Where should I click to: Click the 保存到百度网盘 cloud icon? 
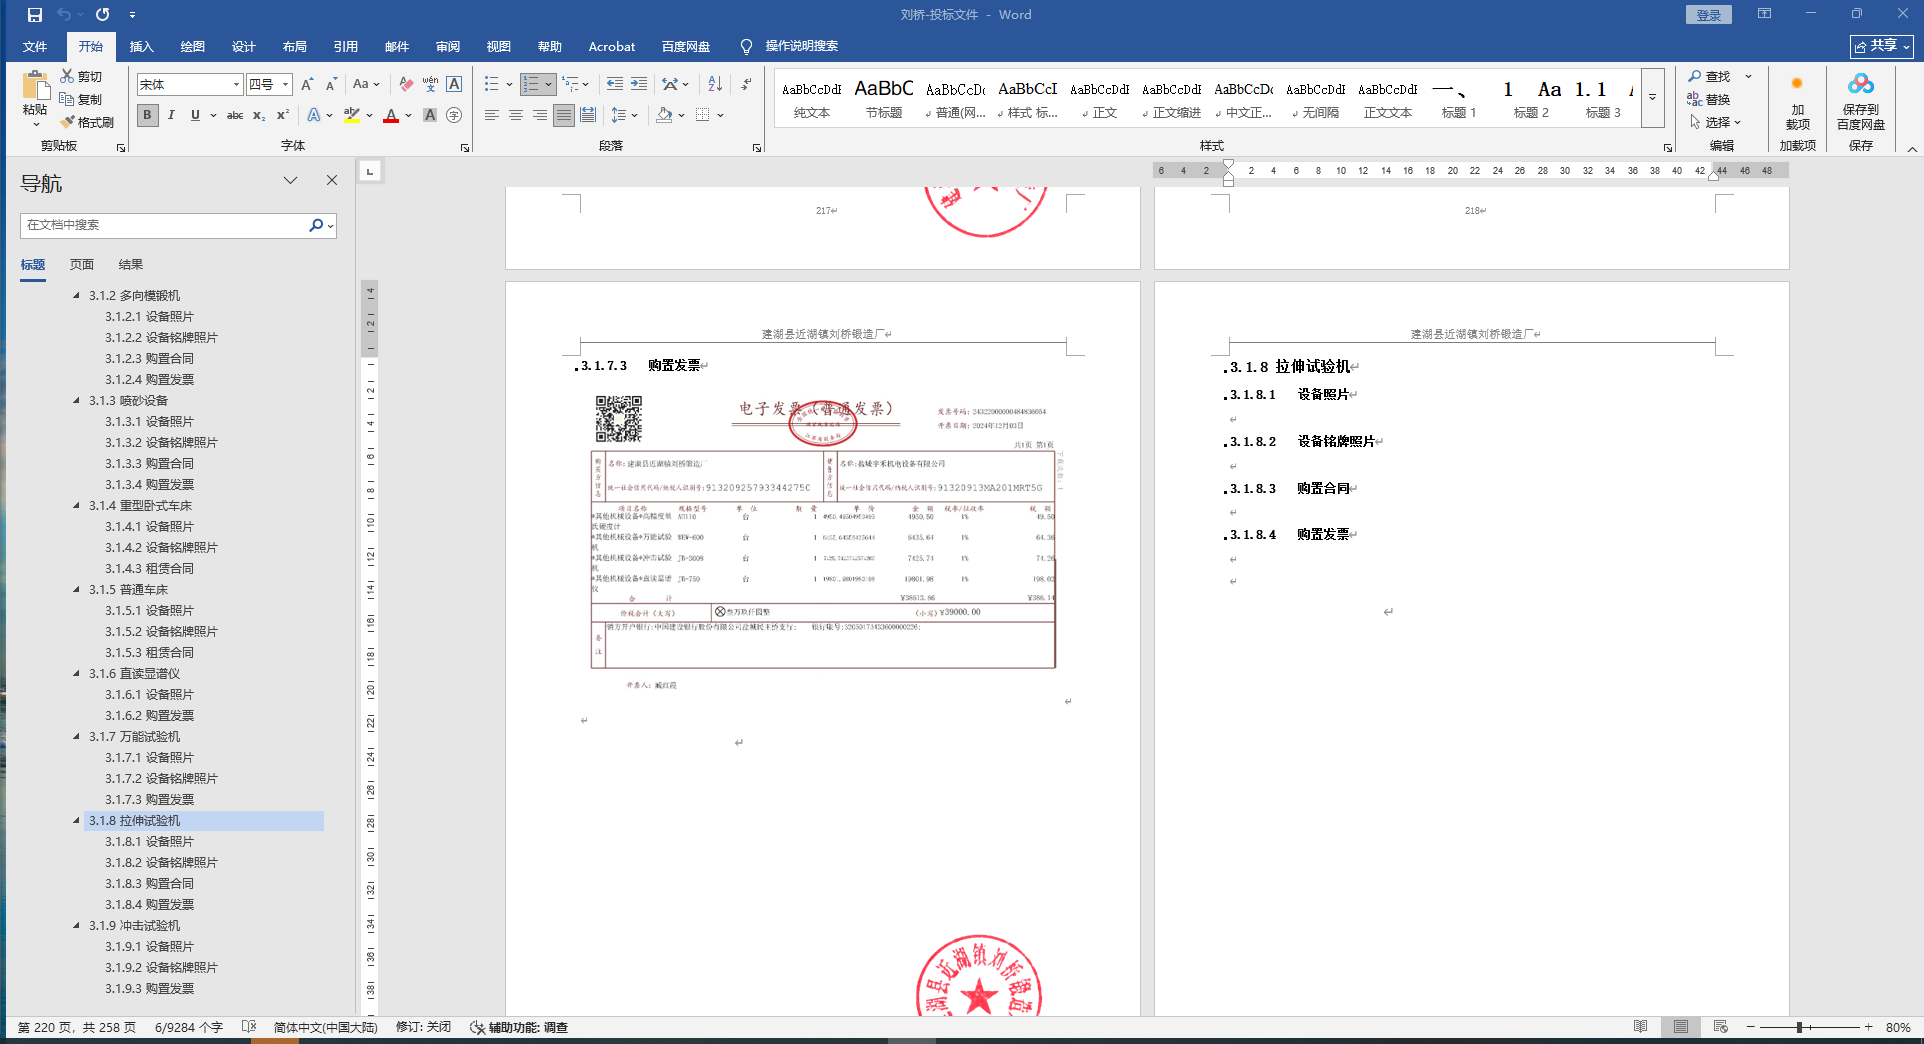coord(1861,100)
